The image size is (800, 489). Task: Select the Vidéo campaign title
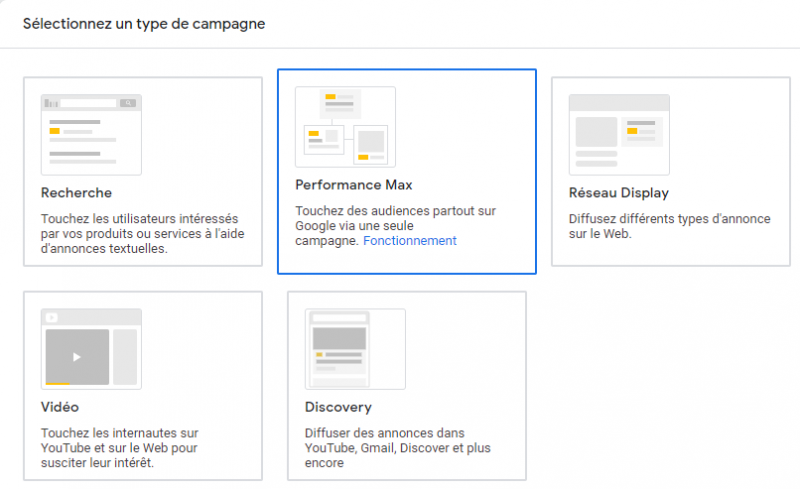[60, 407]
